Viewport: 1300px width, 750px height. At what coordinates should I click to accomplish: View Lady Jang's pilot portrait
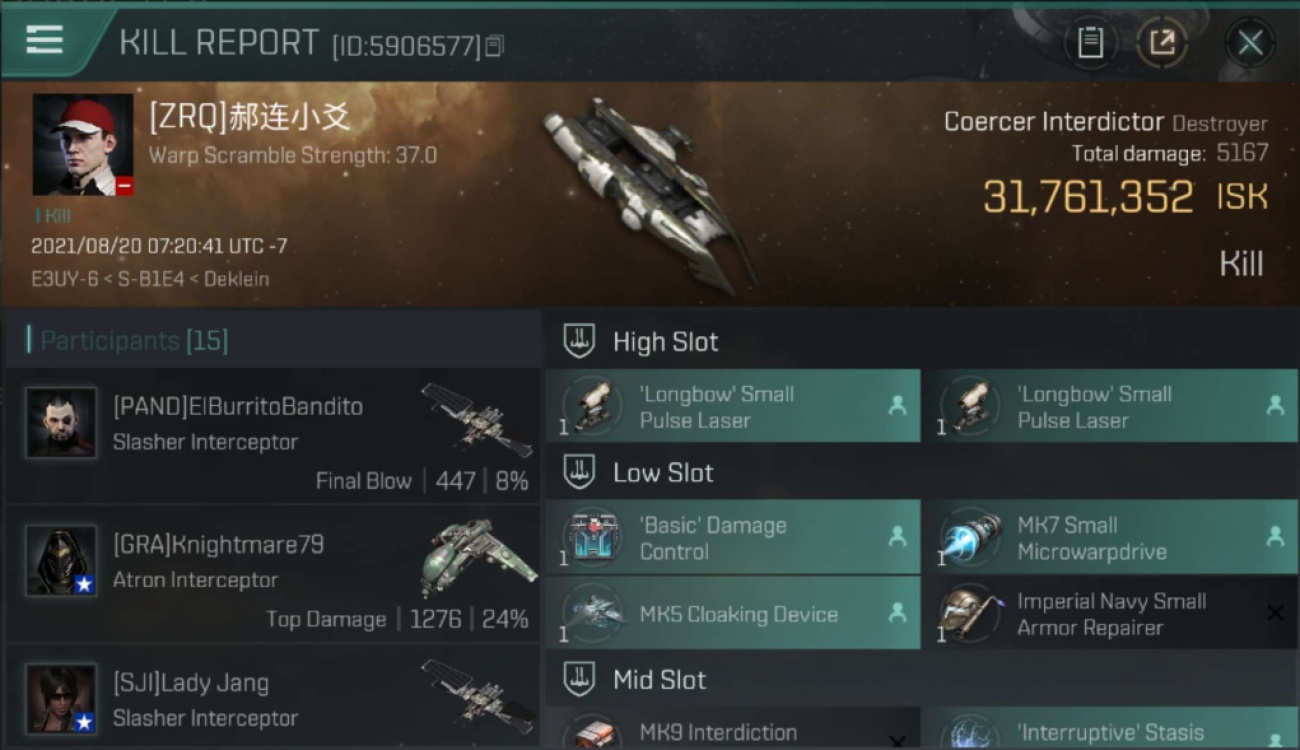tap(61, 699)
